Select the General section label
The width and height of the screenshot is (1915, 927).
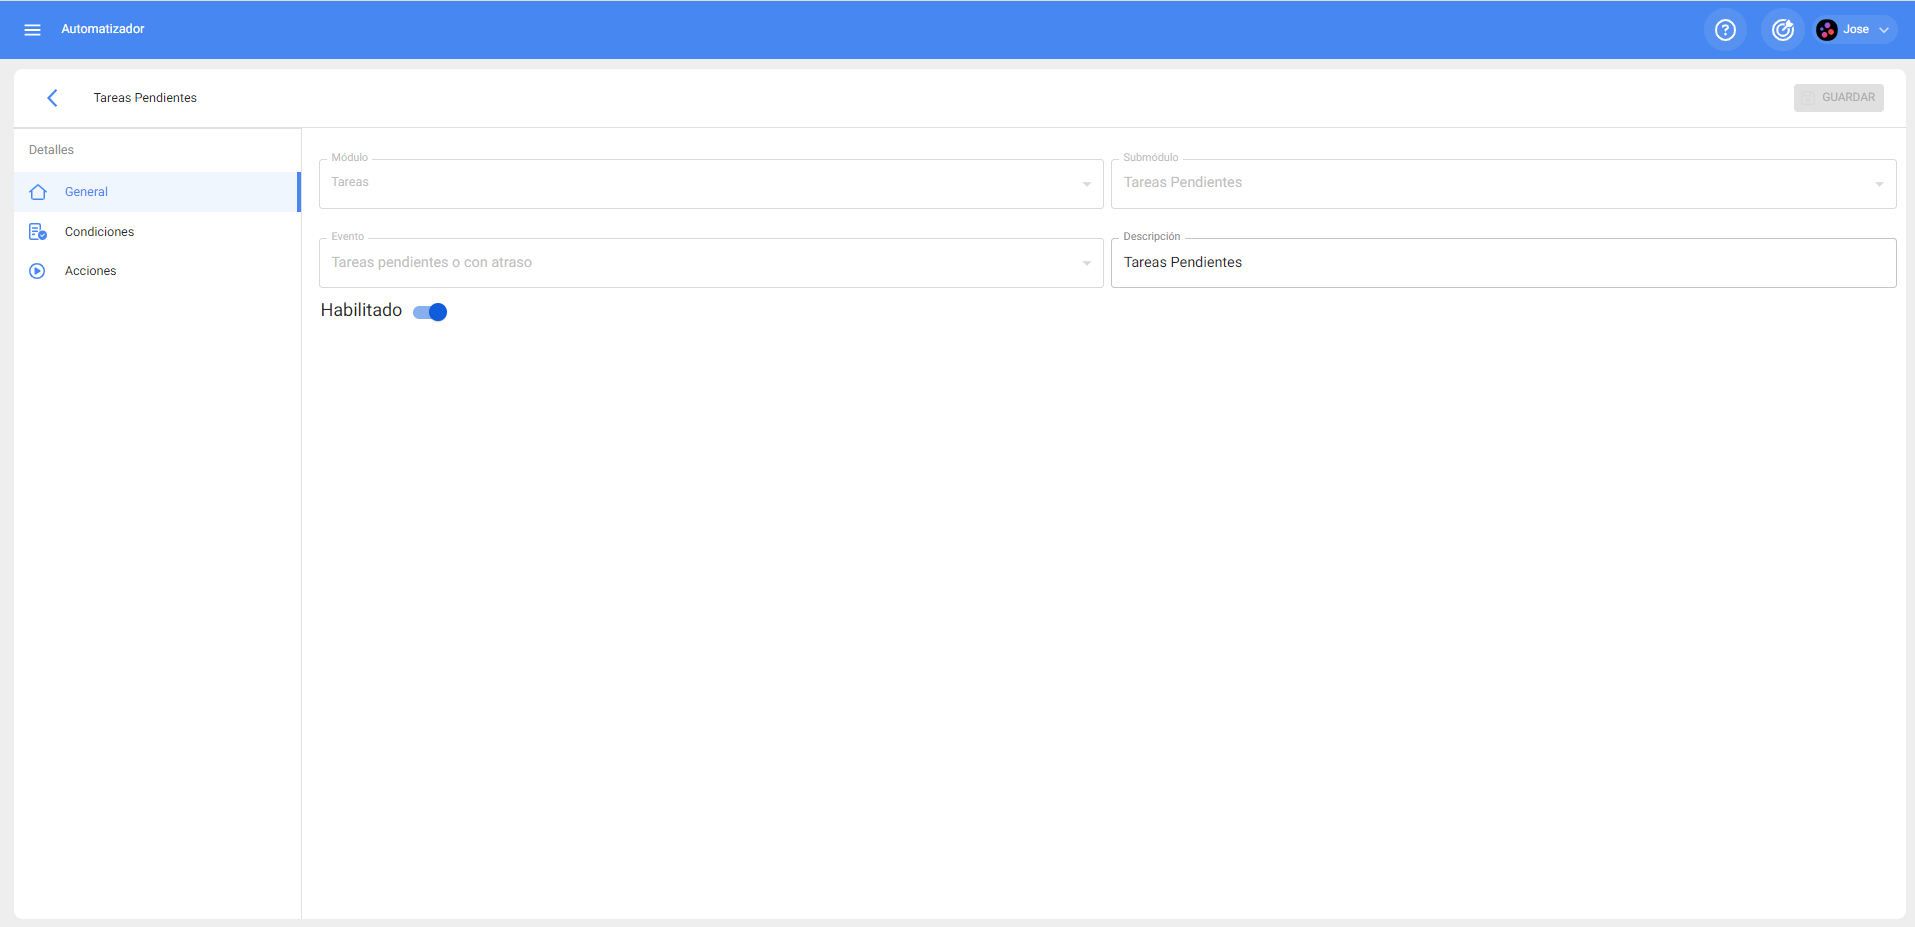(x=86, y=192)
